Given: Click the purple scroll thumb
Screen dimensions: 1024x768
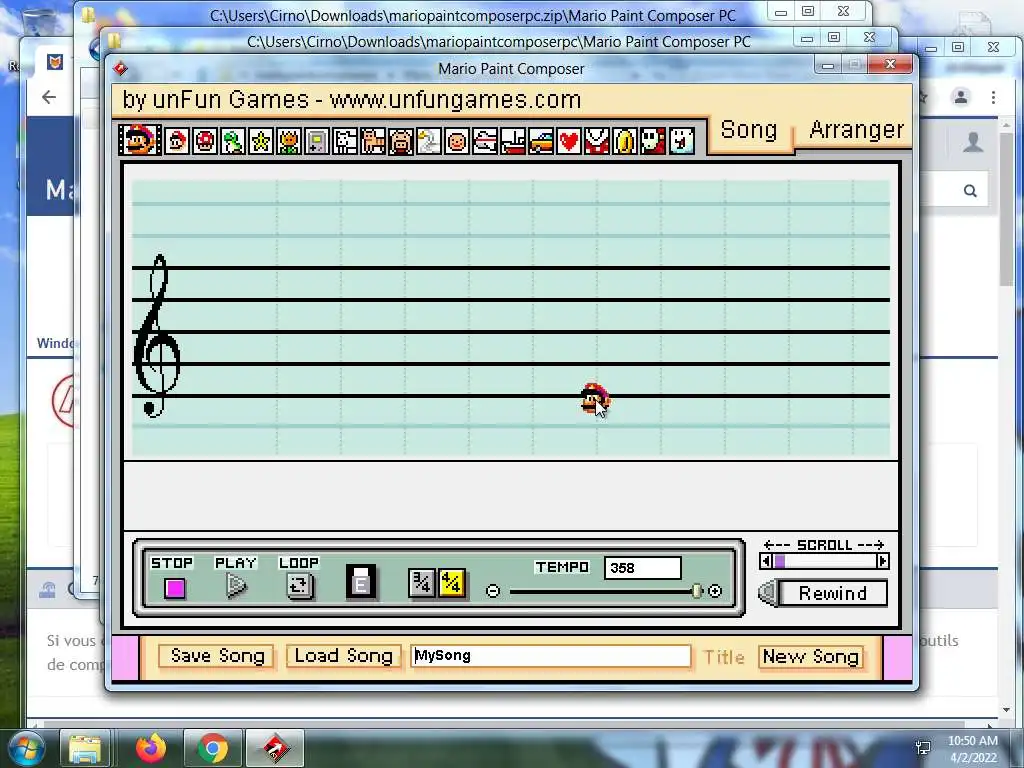Looking at the screenshot, I should [x=779, y=561].
